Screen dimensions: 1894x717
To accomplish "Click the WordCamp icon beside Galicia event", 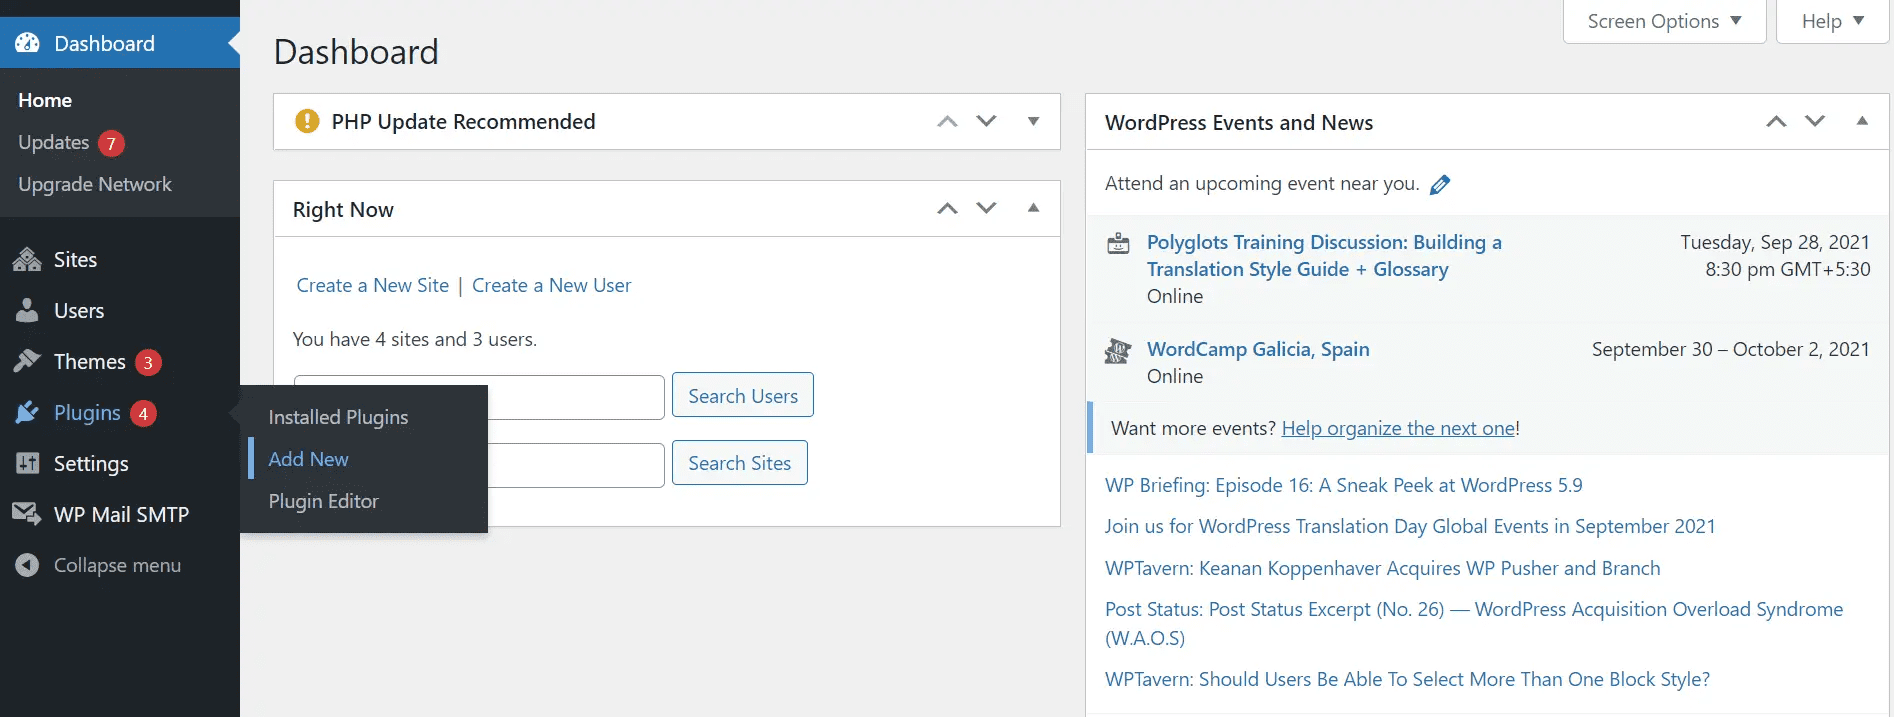I will coord(1118,351).
